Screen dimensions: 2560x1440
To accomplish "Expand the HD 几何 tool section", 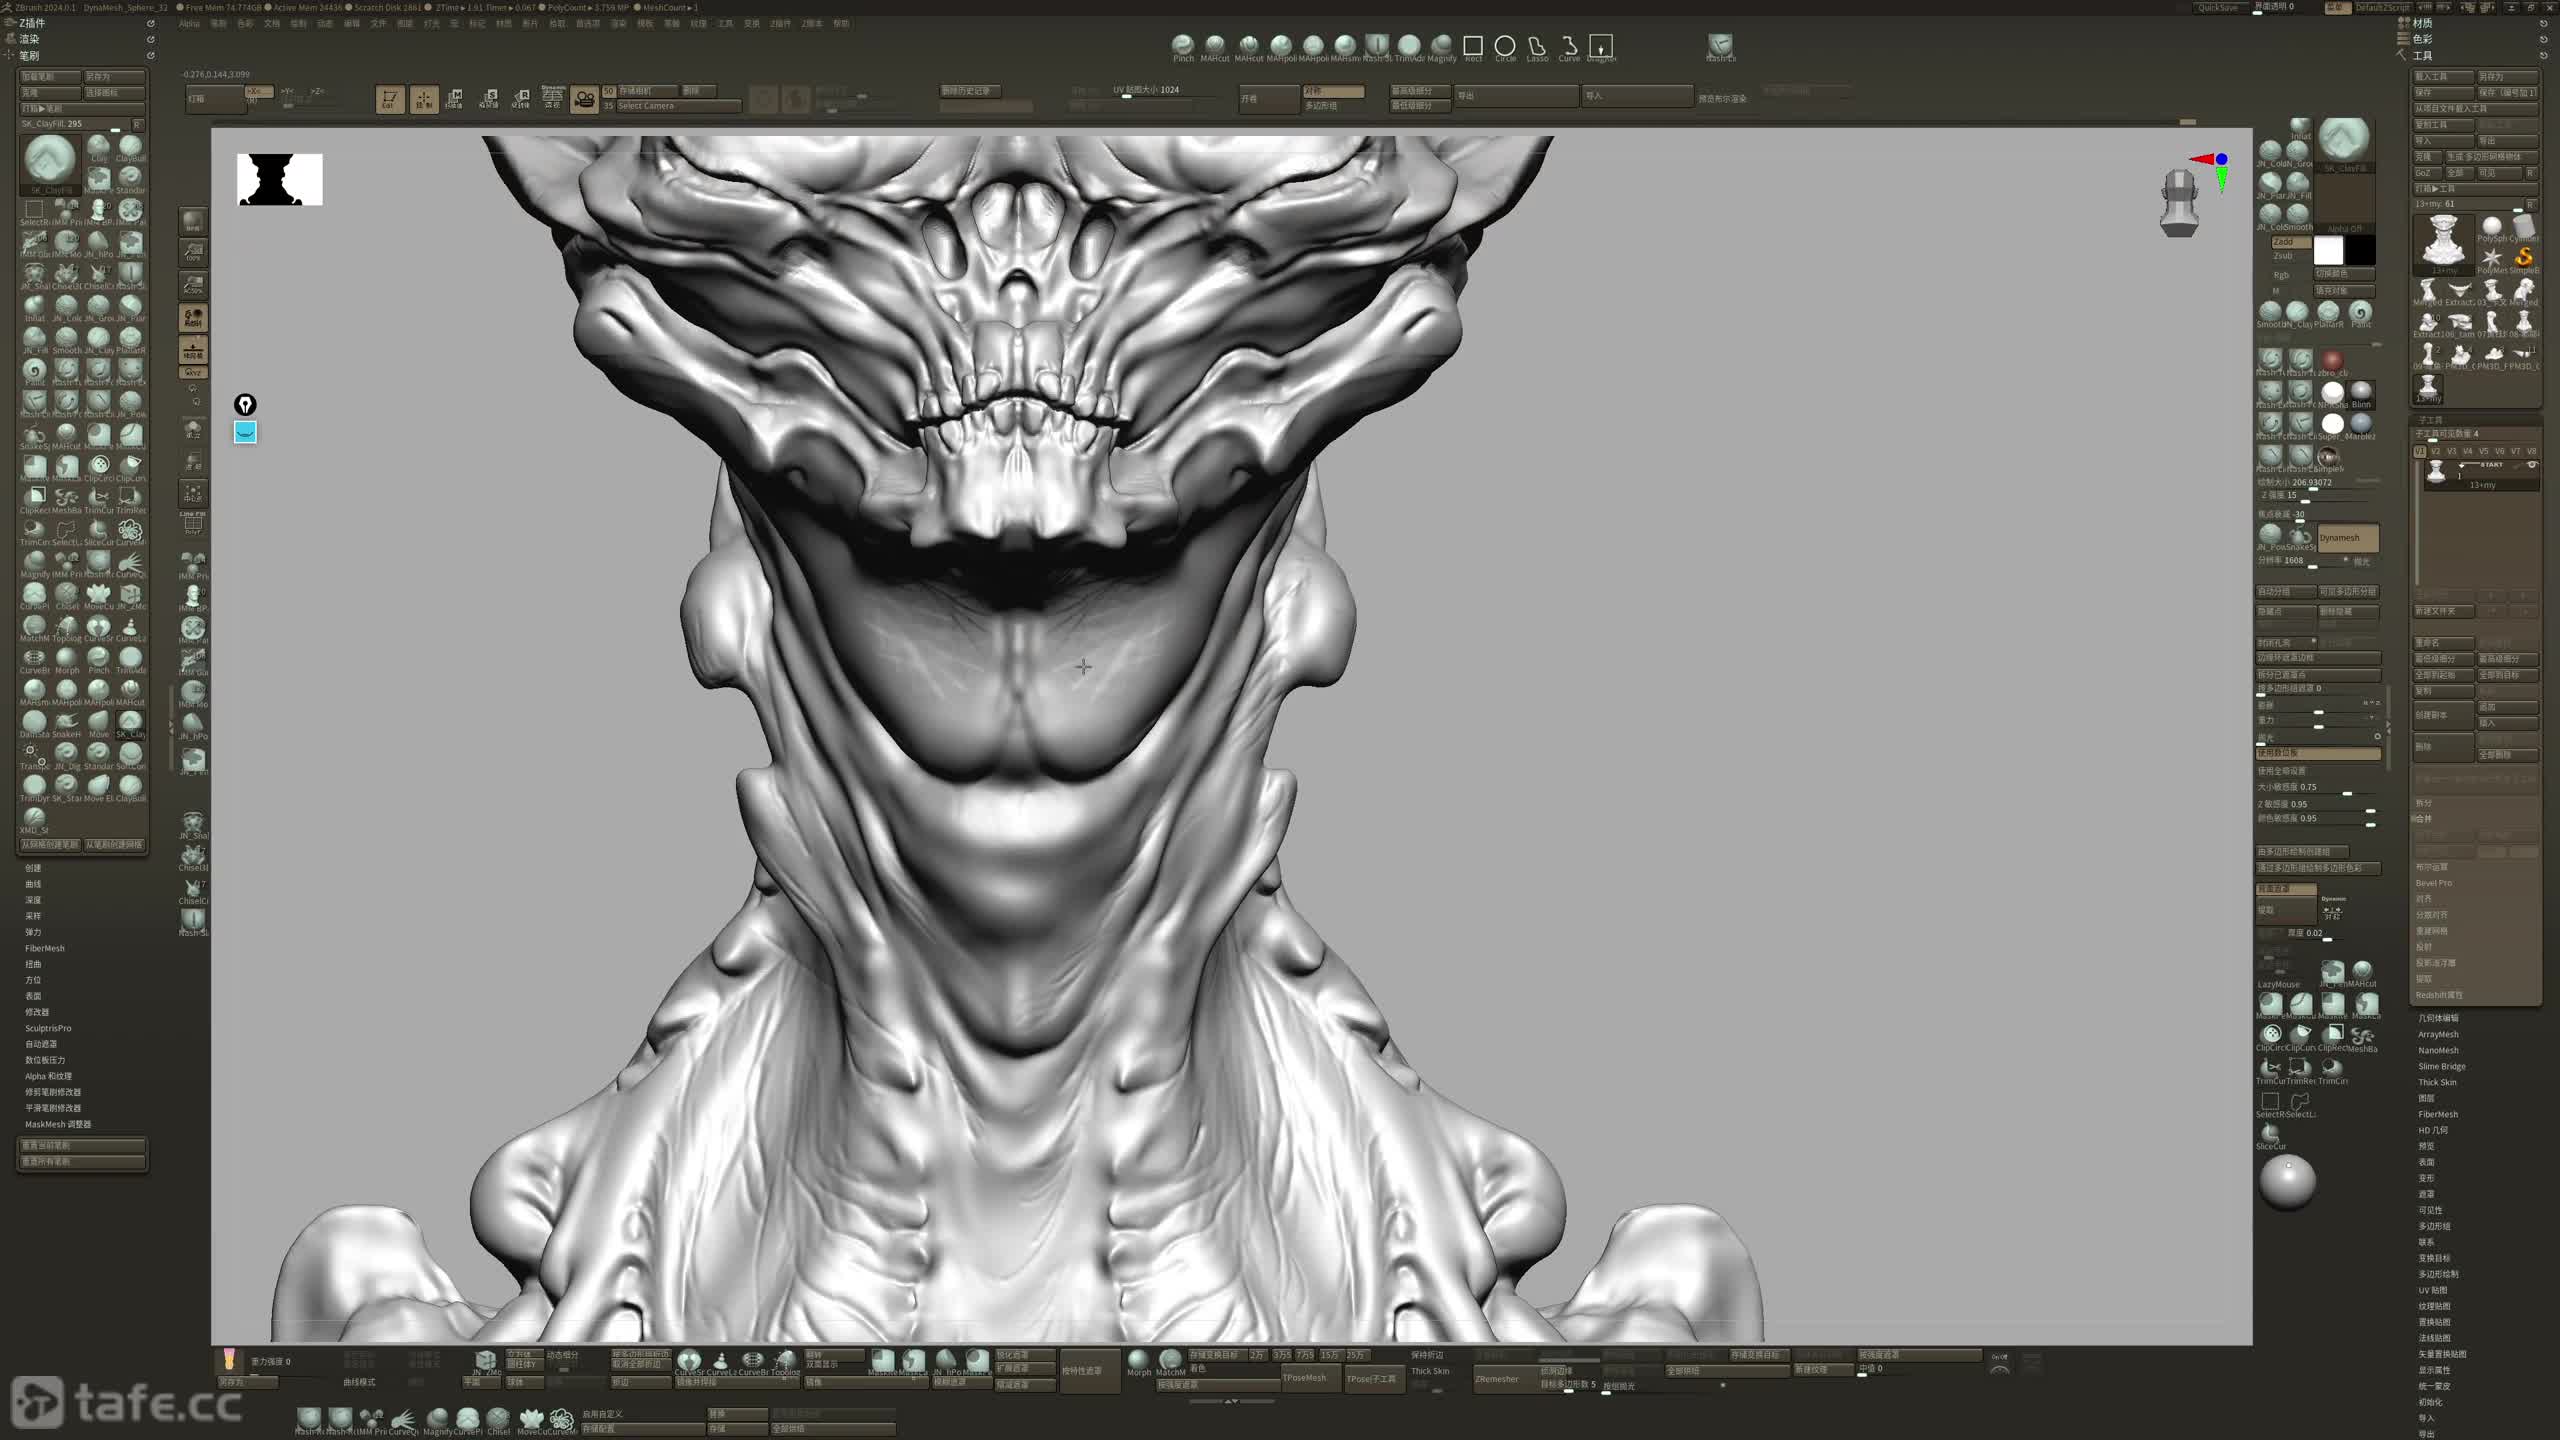I will pyautogui.click(x=2432, y=1130).
